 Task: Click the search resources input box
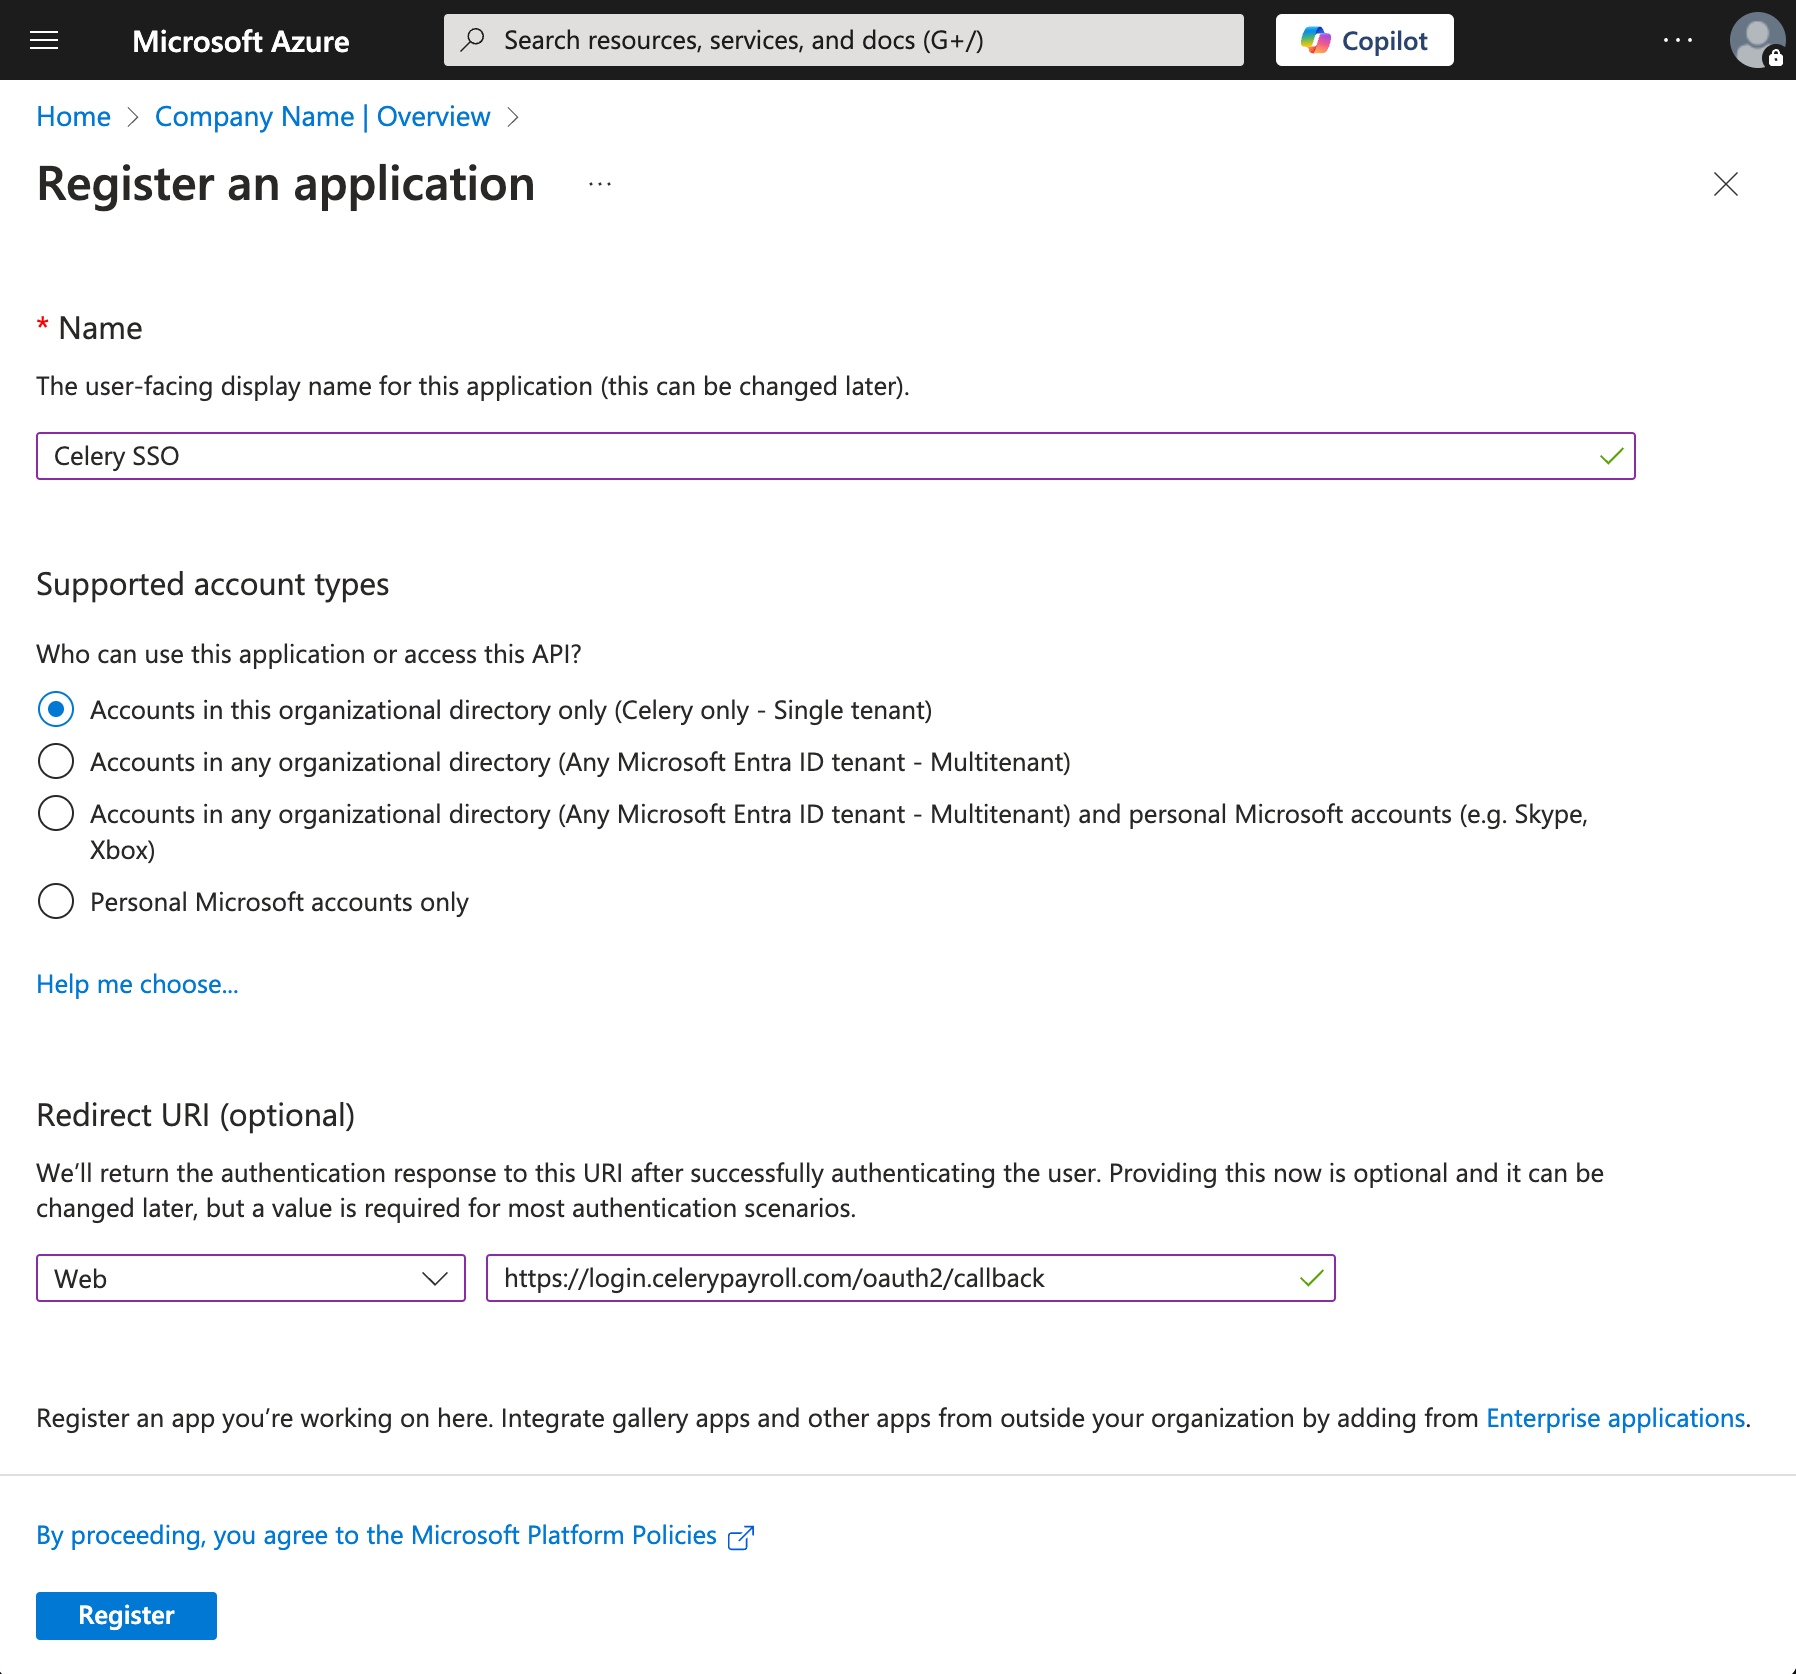[x=844, y=40]
